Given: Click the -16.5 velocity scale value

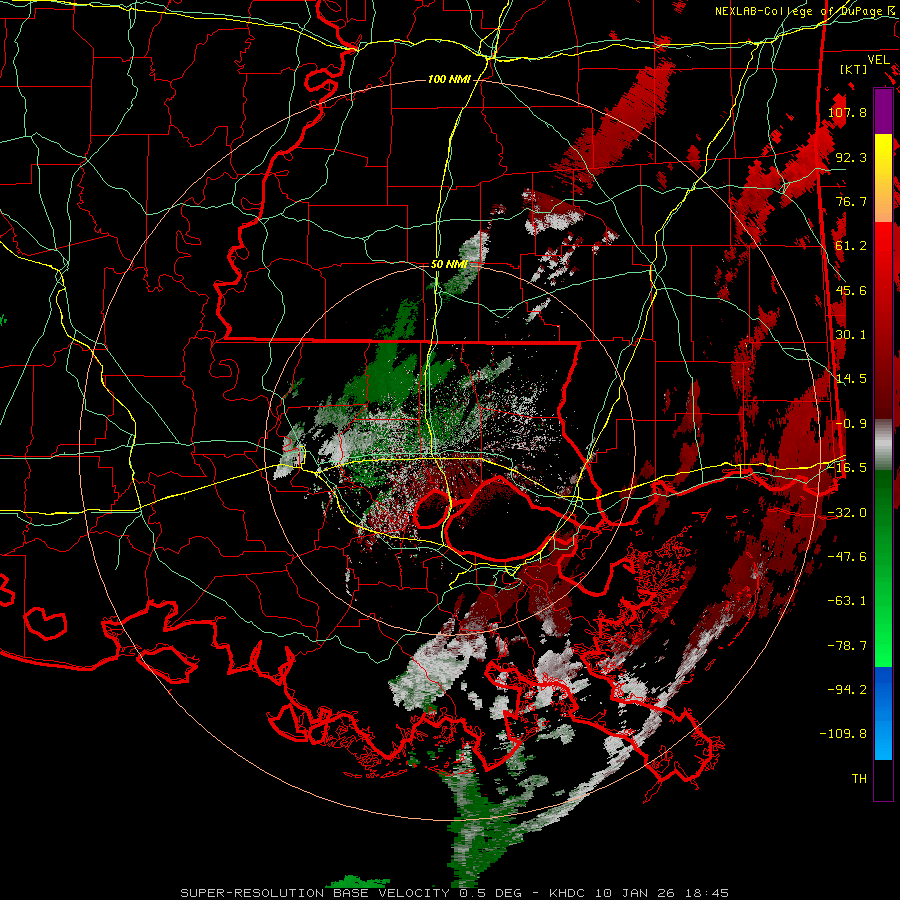Looking at the screenshot, I should point(847,468).
